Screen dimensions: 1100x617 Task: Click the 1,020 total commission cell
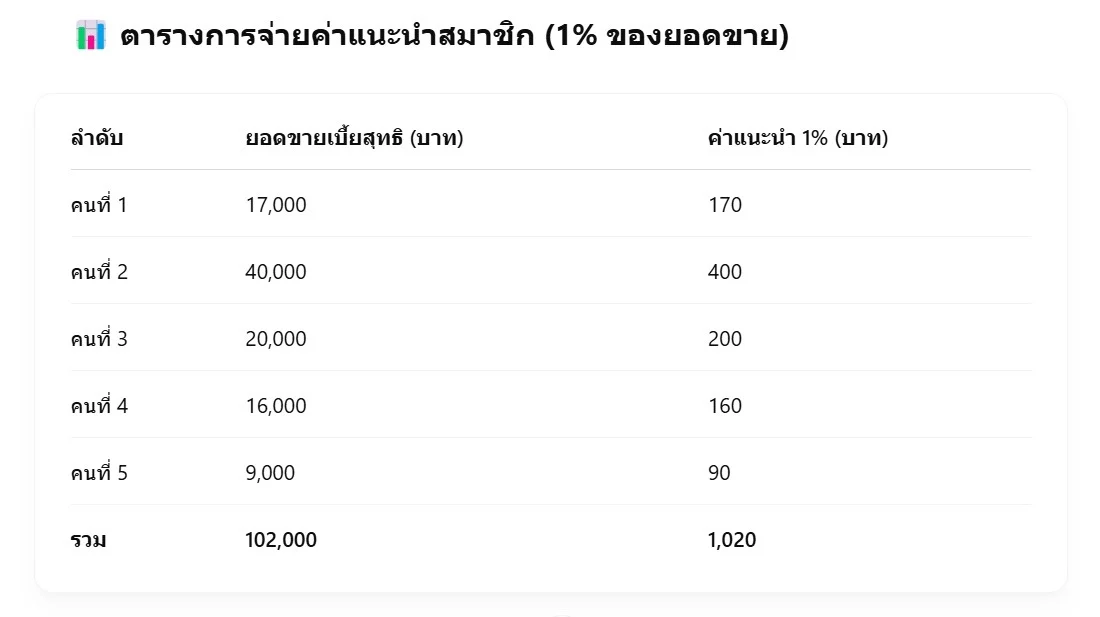pos(731,540)
